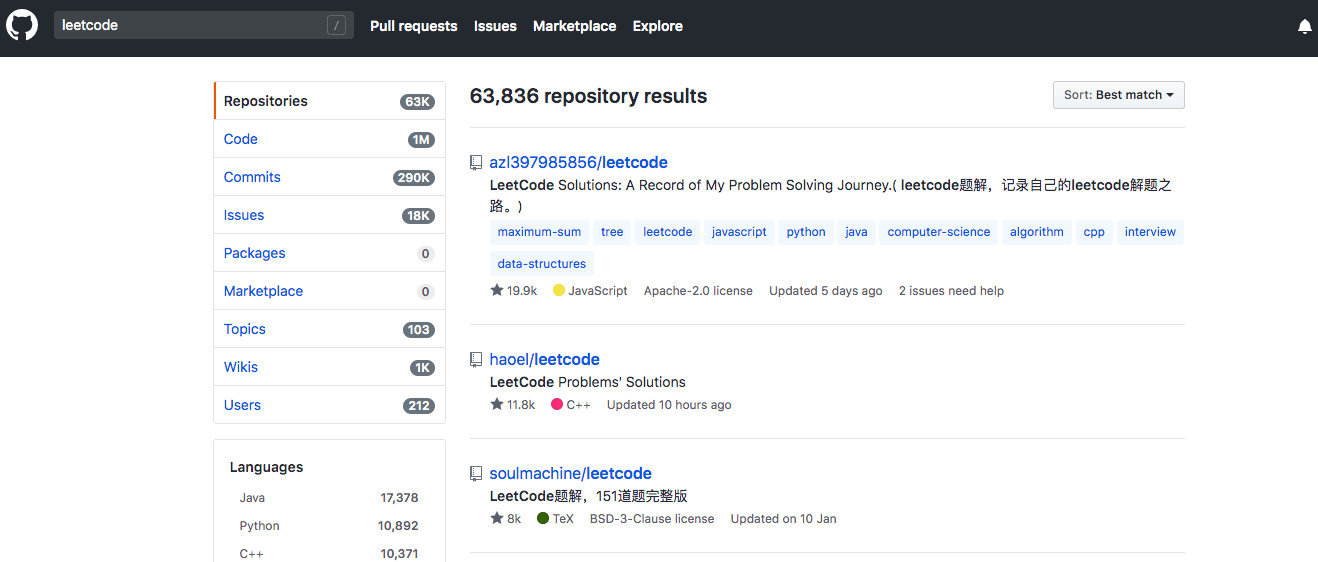Image resolution: width=1318 pixels, height=562 pixels.
Task: Open the azl397985856/leetcode repository link
Action: pos(578,162)
